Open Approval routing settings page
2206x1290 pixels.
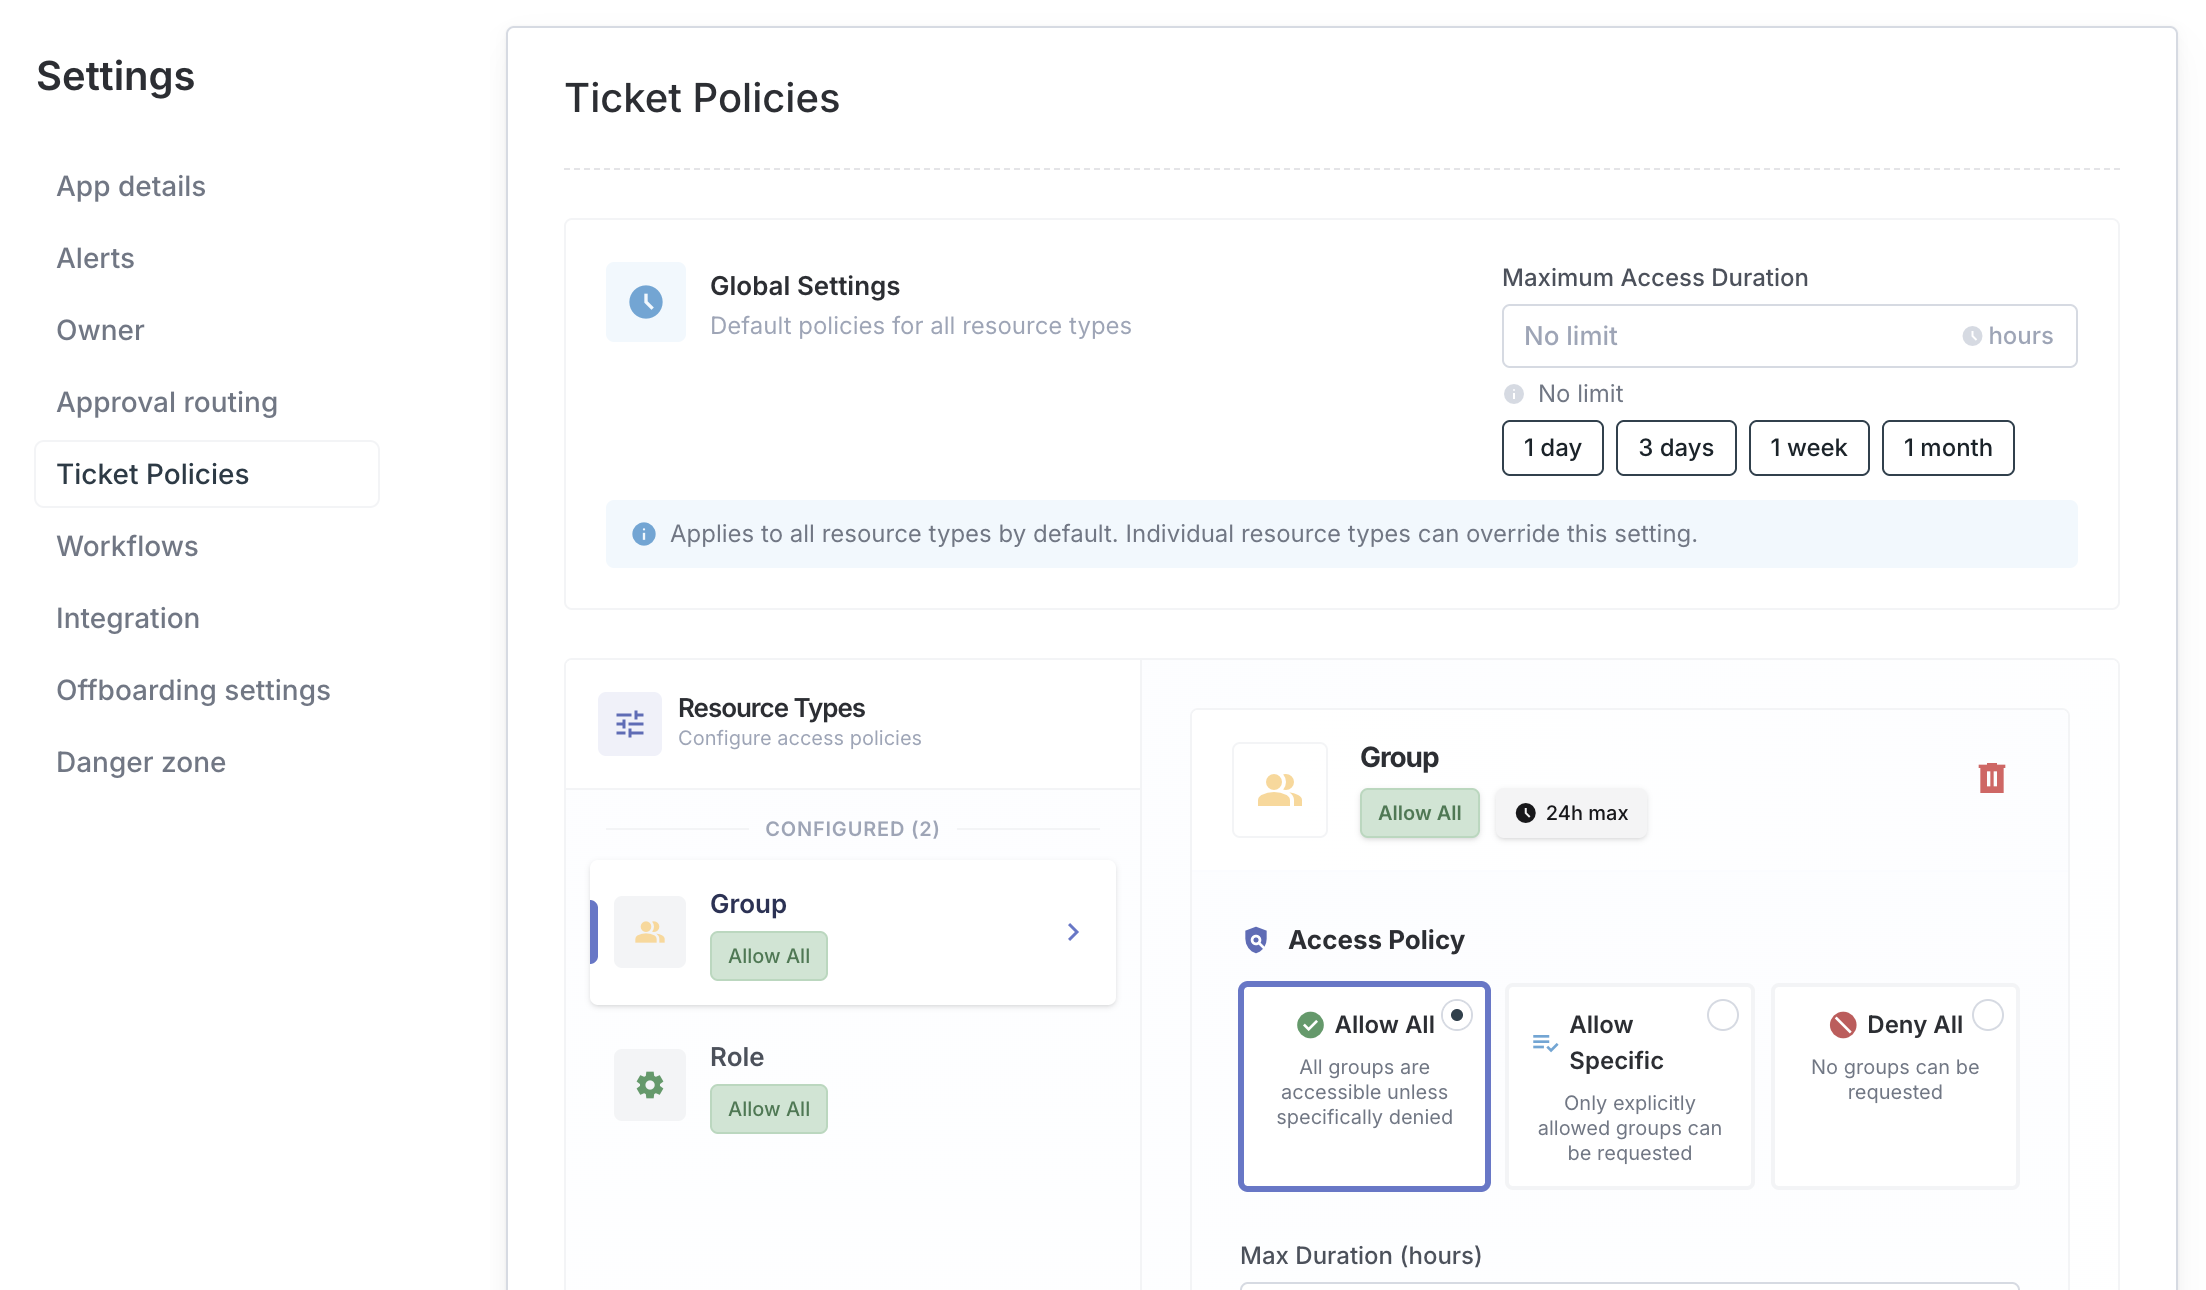(167, 402)
